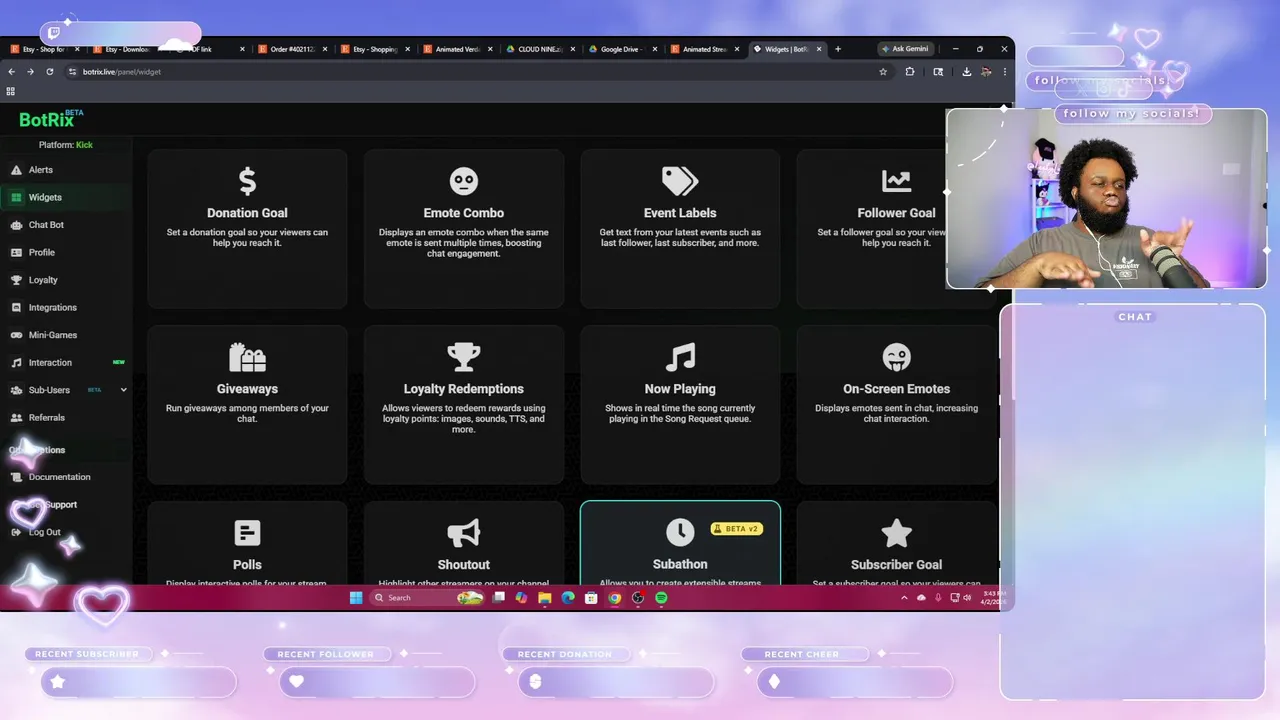Open Spotify from the taskbar
The height and width of the screenshot is (720, 1280).
coord(661,598)
